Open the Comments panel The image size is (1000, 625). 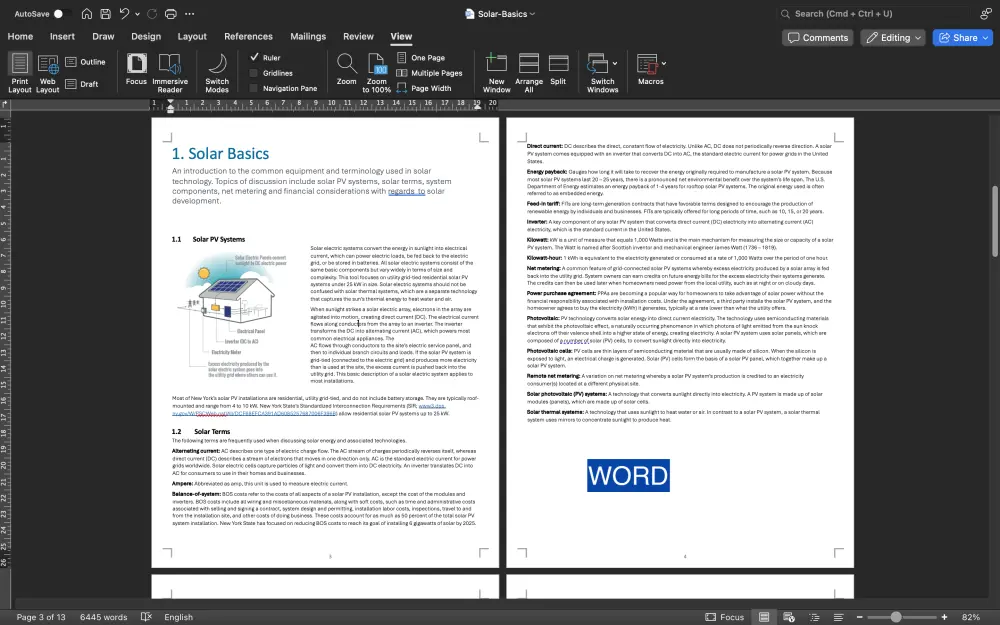pos(817,37)
